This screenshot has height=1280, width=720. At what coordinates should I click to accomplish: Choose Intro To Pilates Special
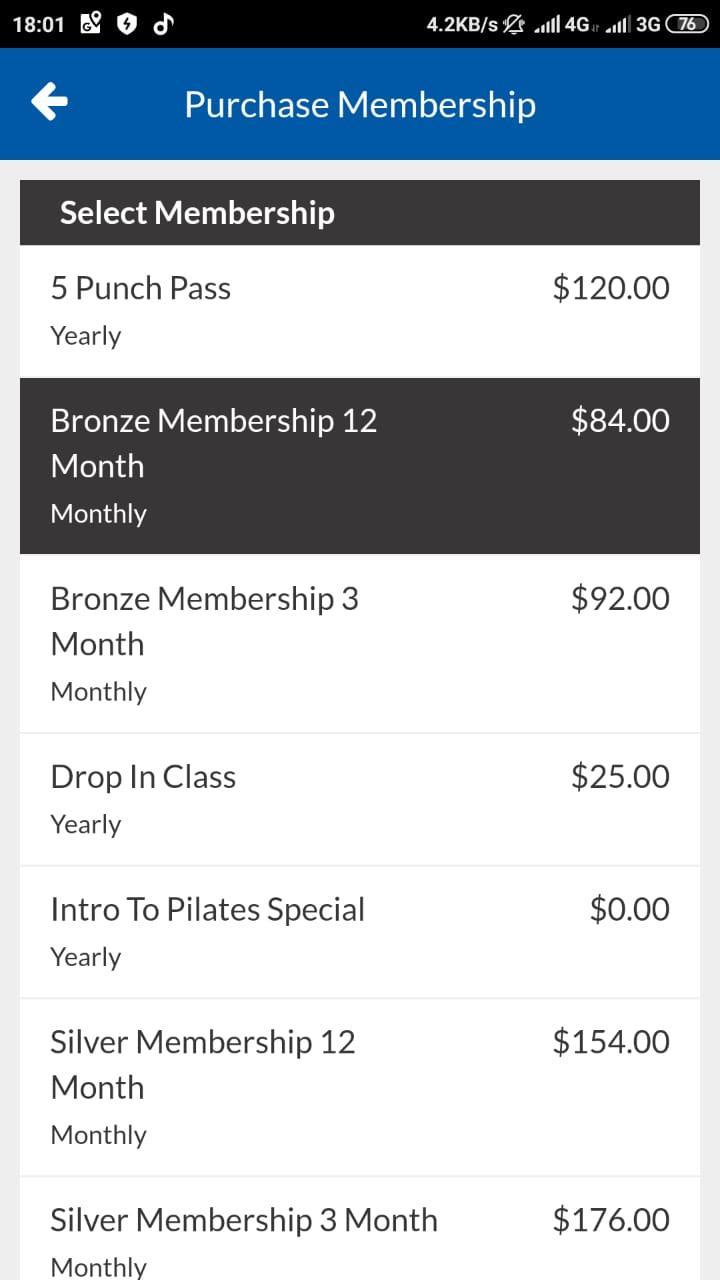360,932
